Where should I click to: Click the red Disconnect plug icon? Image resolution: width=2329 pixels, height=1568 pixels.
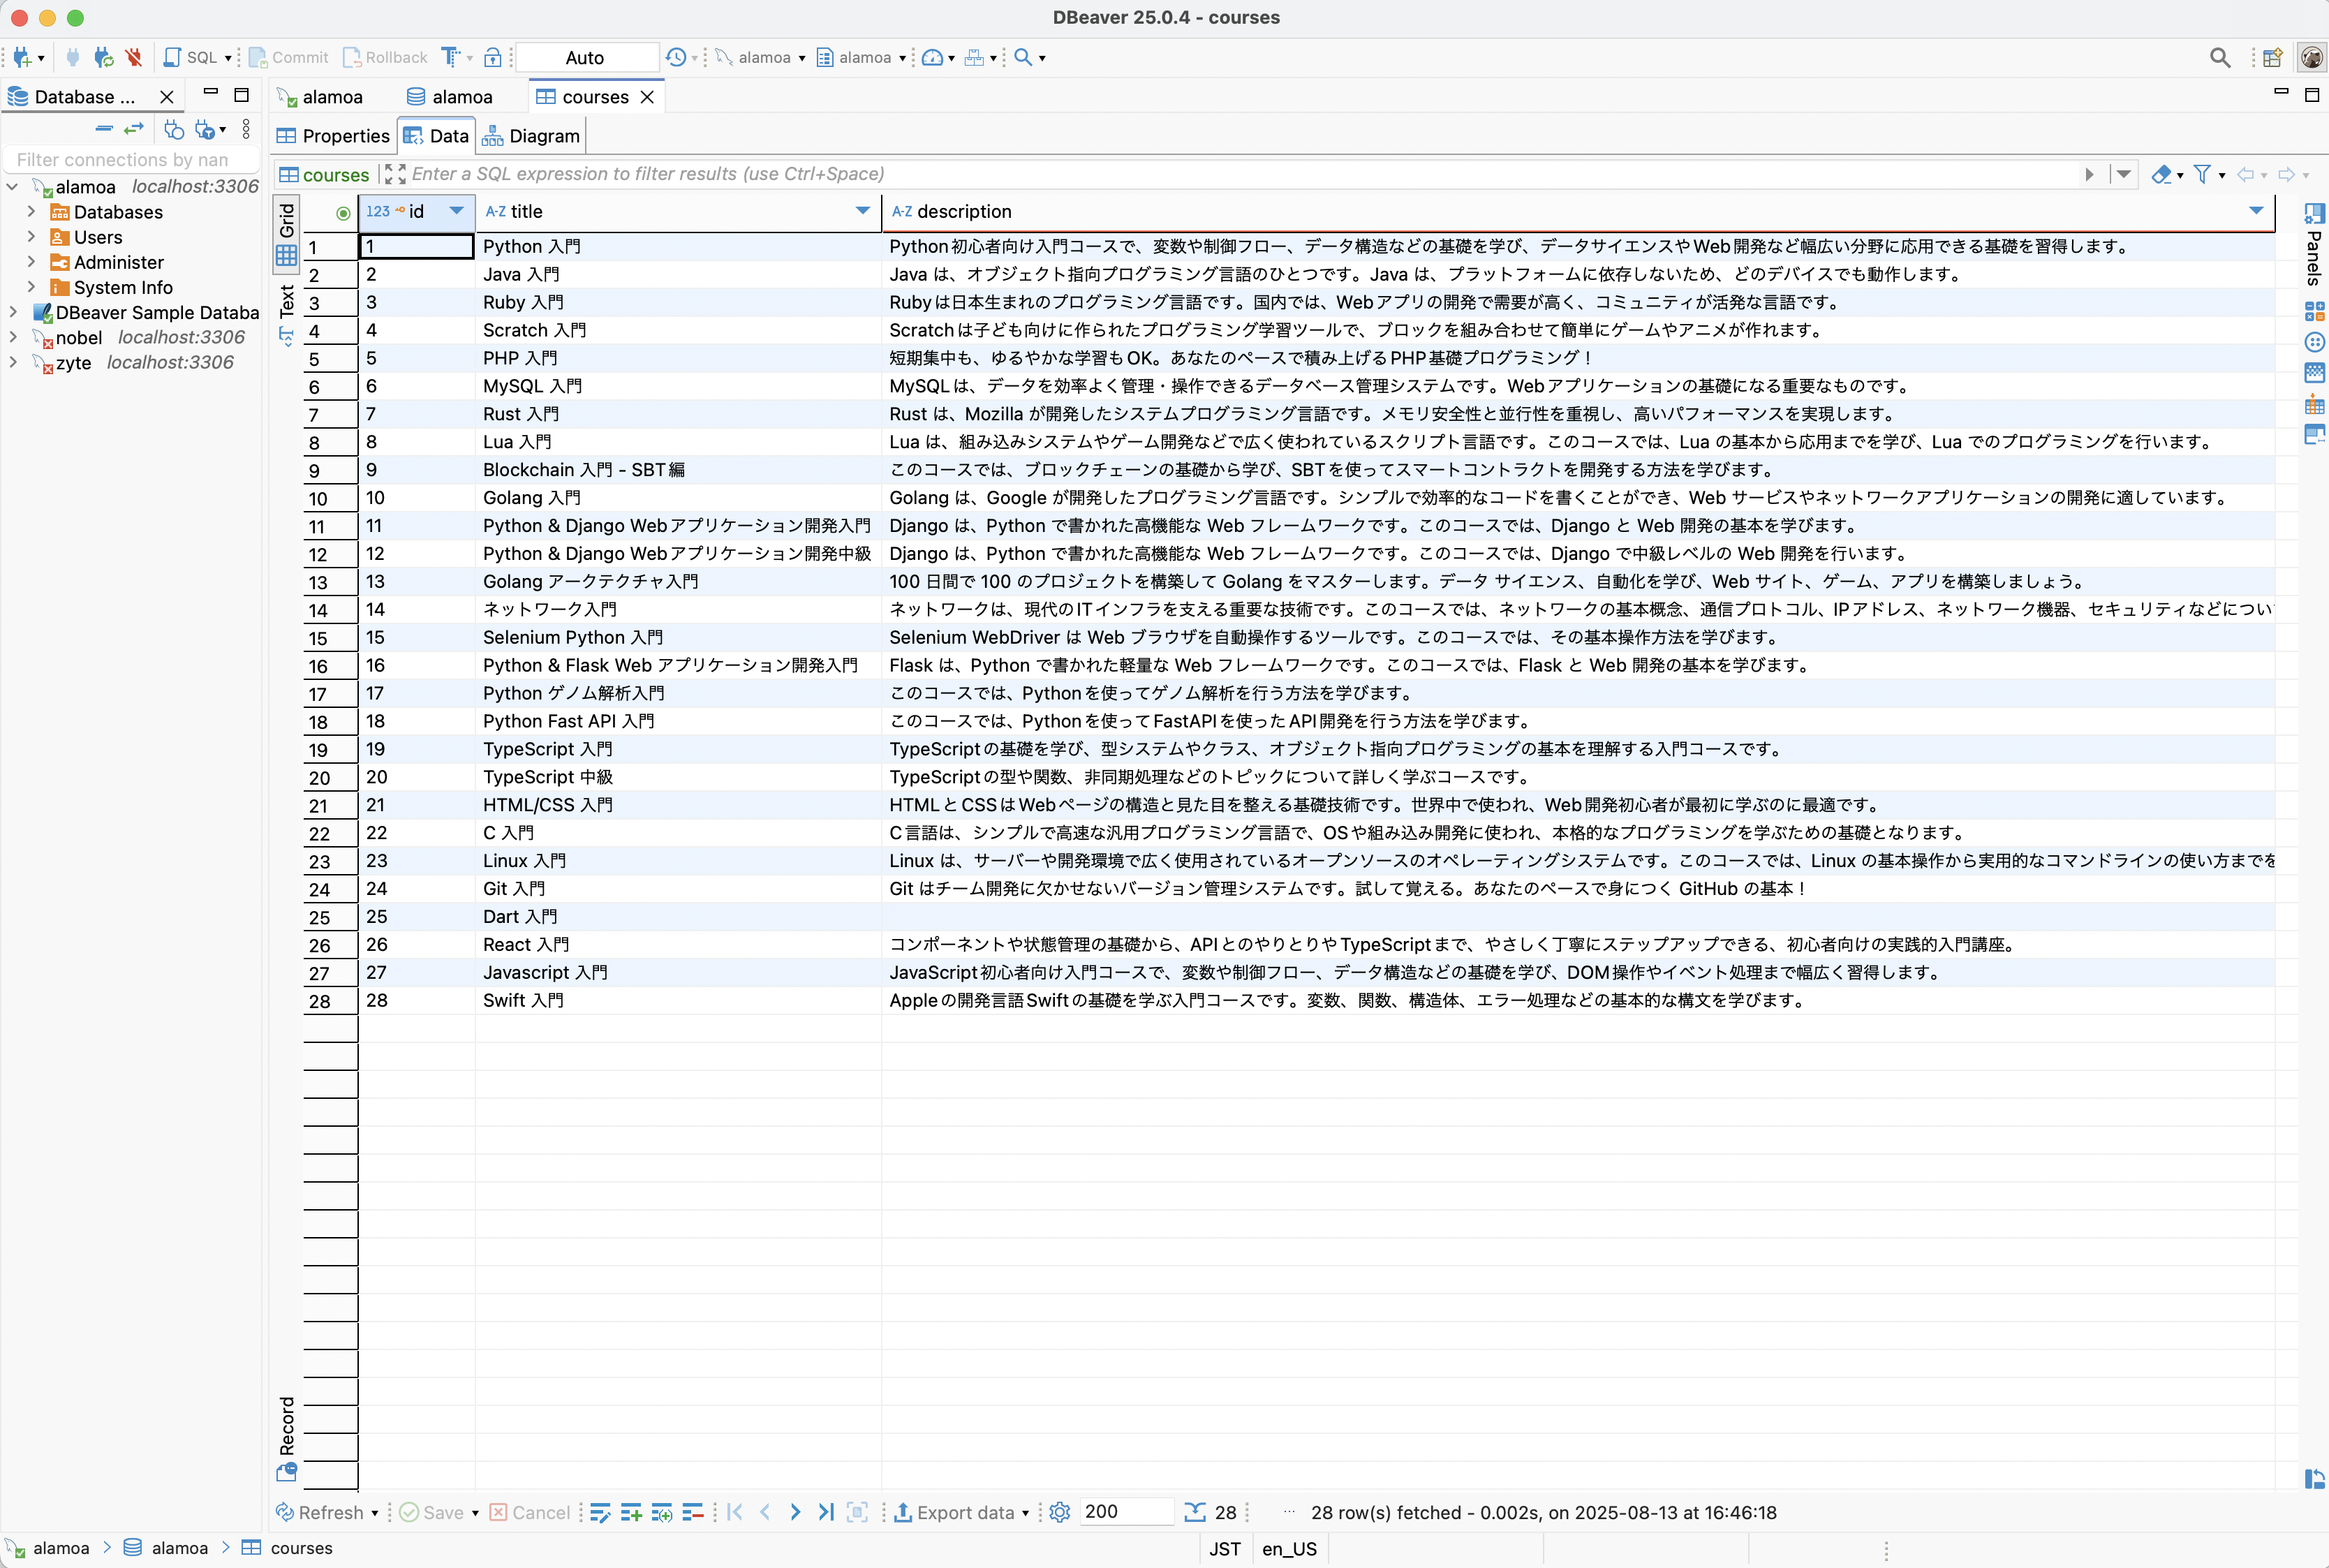click(x=134, y=57)
